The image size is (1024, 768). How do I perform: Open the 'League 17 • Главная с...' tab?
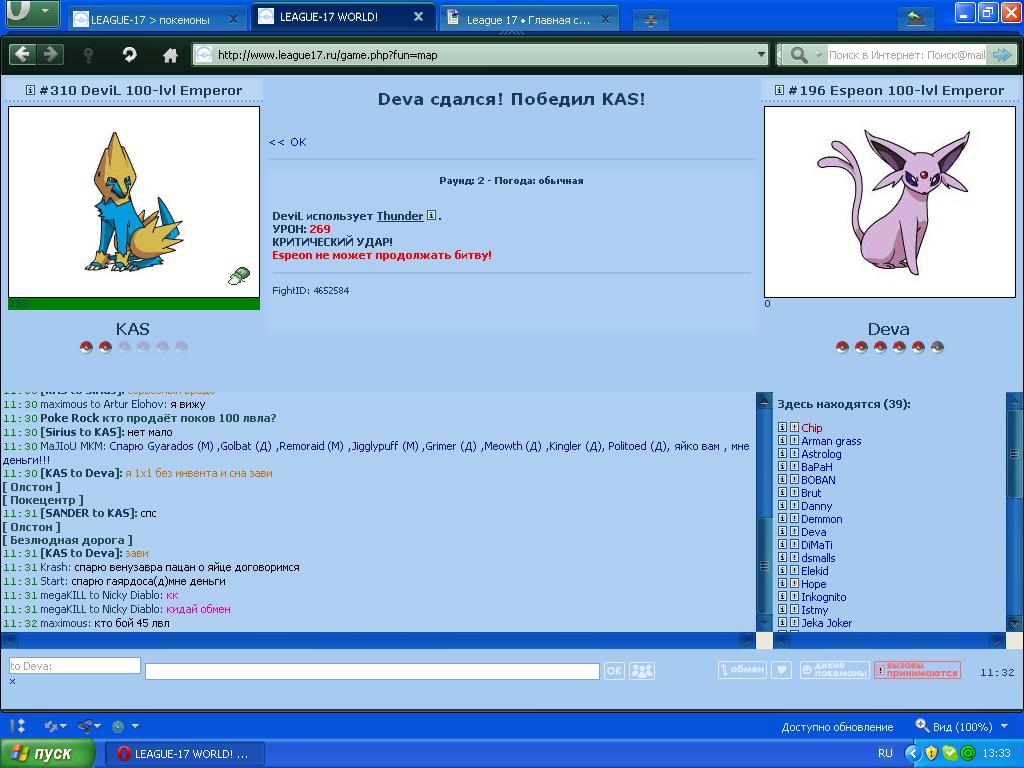point(529,20)
